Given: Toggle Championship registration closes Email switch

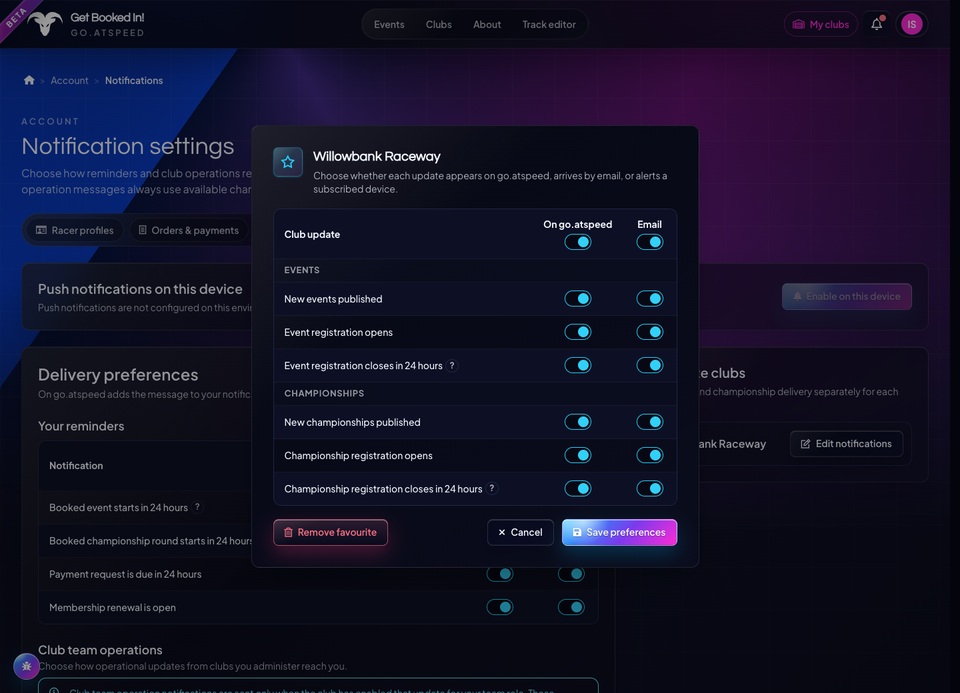Looking at the screenshot, I should pos(649,489).
